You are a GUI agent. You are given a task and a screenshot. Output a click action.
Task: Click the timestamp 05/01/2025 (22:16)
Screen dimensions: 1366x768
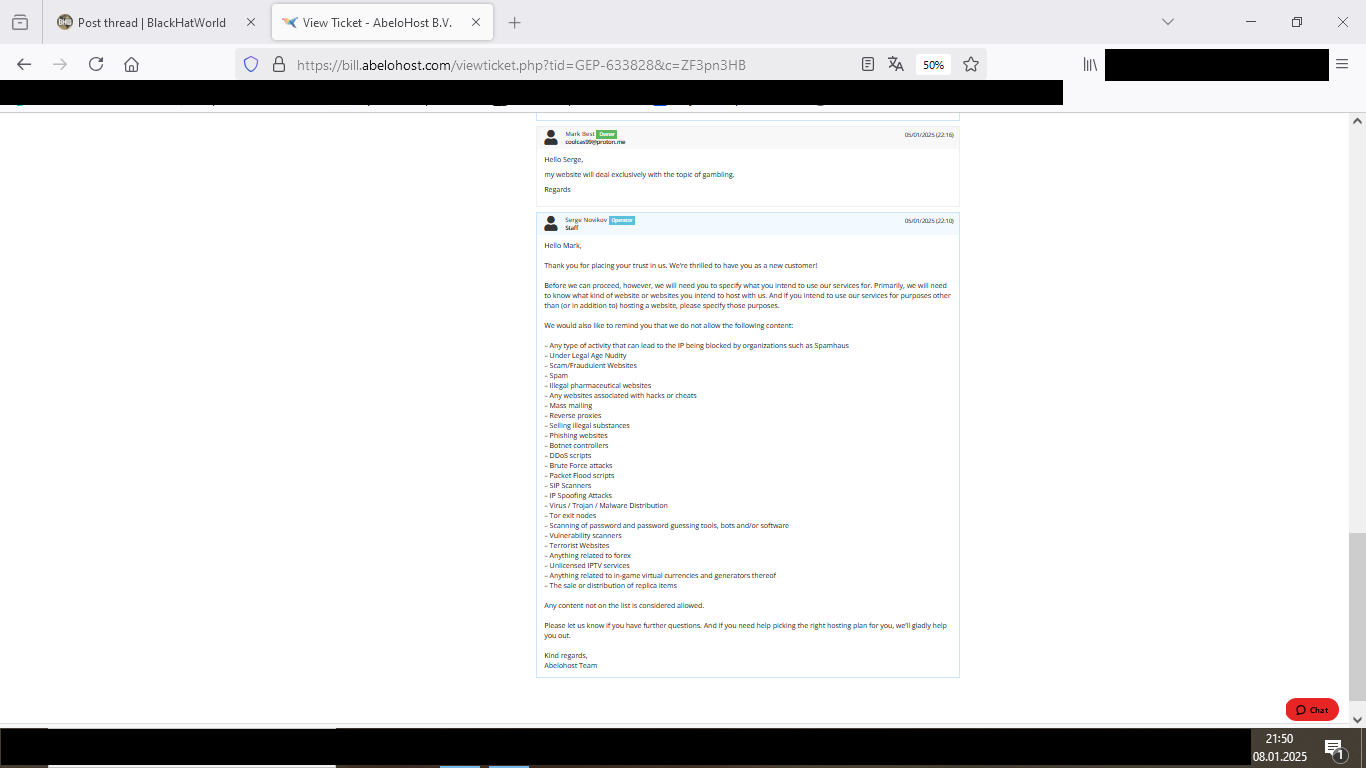point(929,135)
